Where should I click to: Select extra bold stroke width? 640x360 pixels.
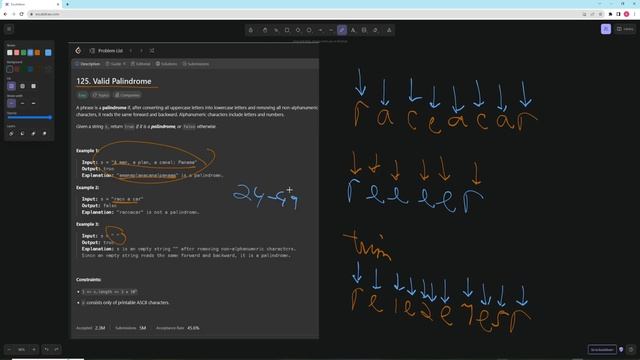33,103
